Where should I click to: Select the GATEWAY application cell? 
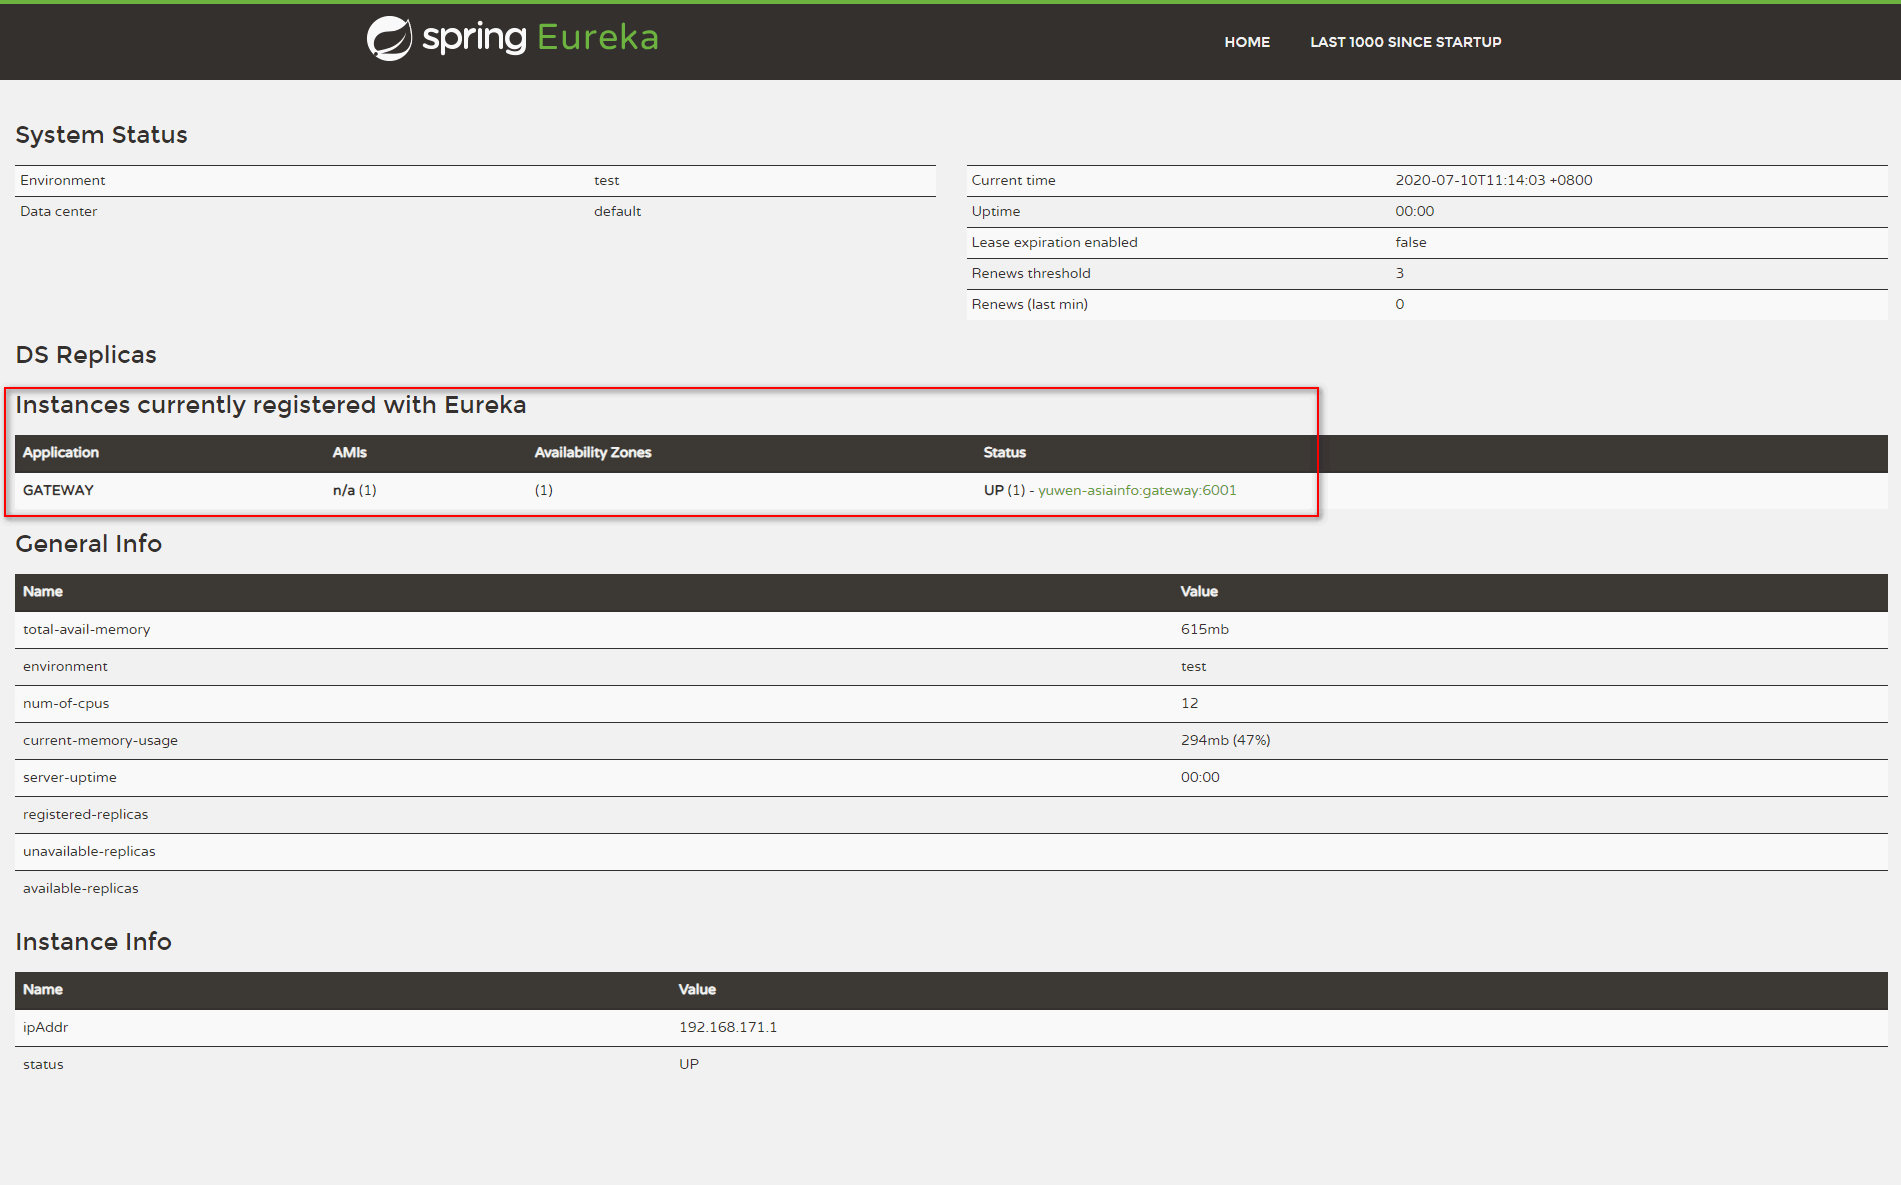pyautogui.click(x=58, y=490)
